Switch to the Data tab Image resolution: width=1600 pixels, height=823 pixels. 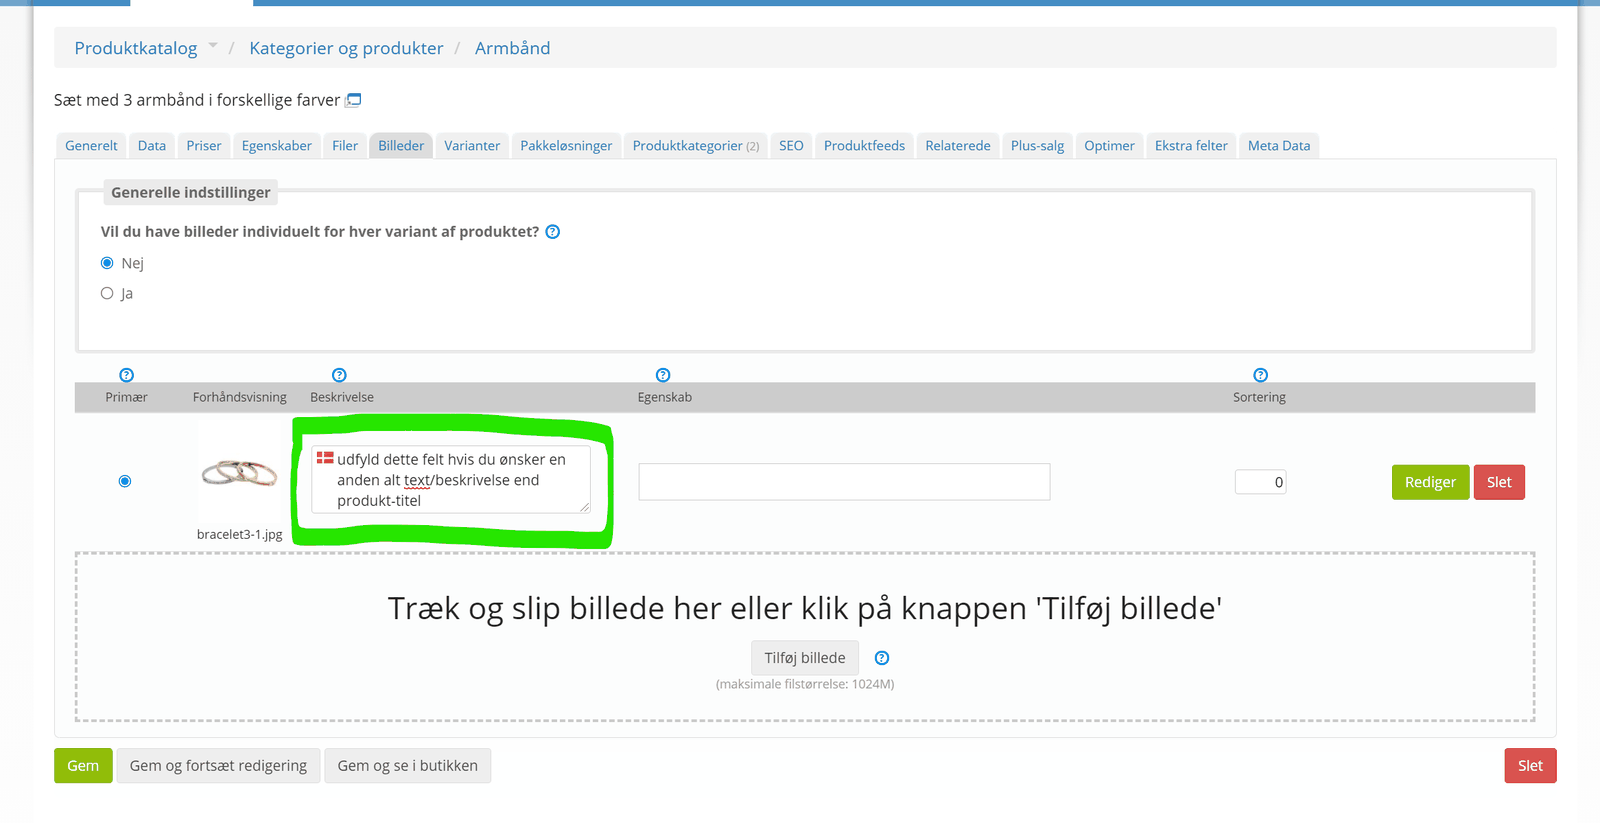(x=152, y=146)
